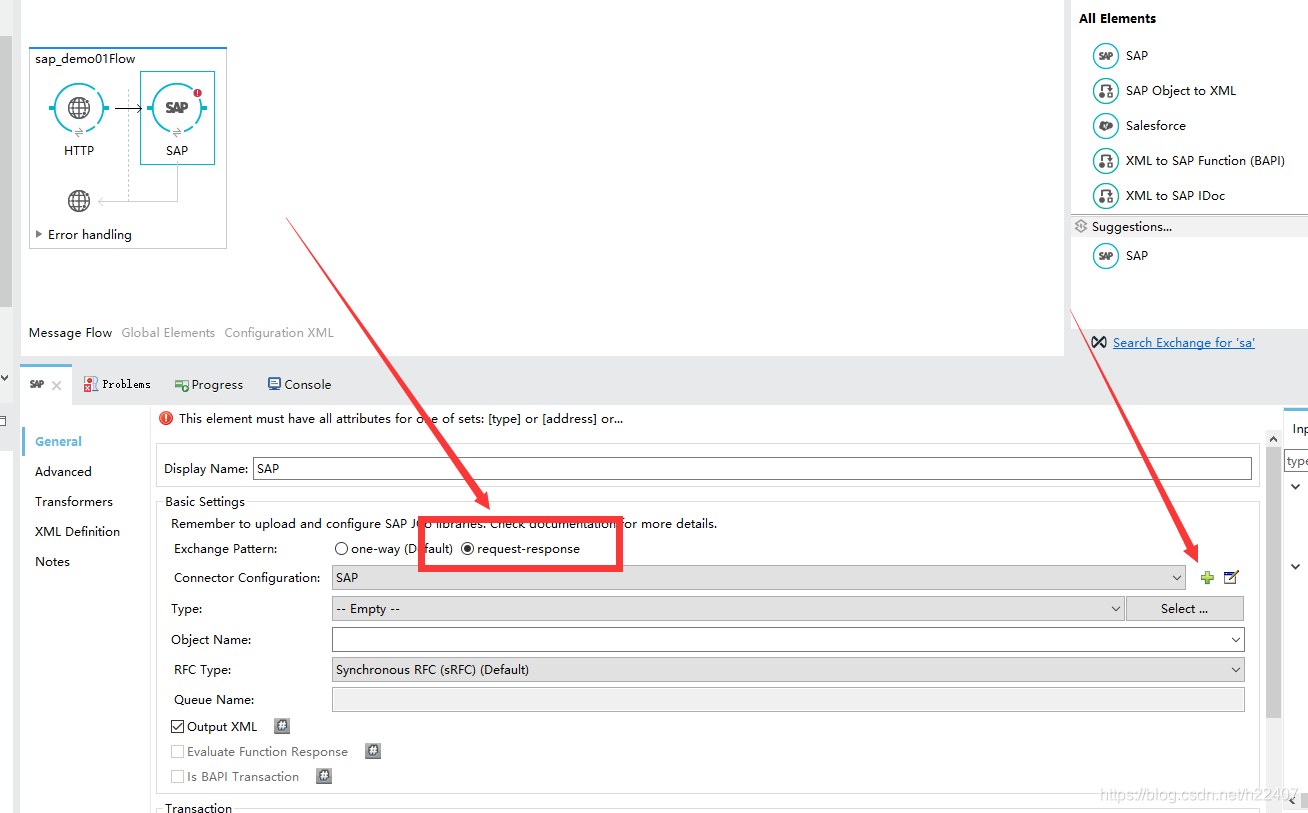
Task: Open the Object Name combo box
Action: 788,639
